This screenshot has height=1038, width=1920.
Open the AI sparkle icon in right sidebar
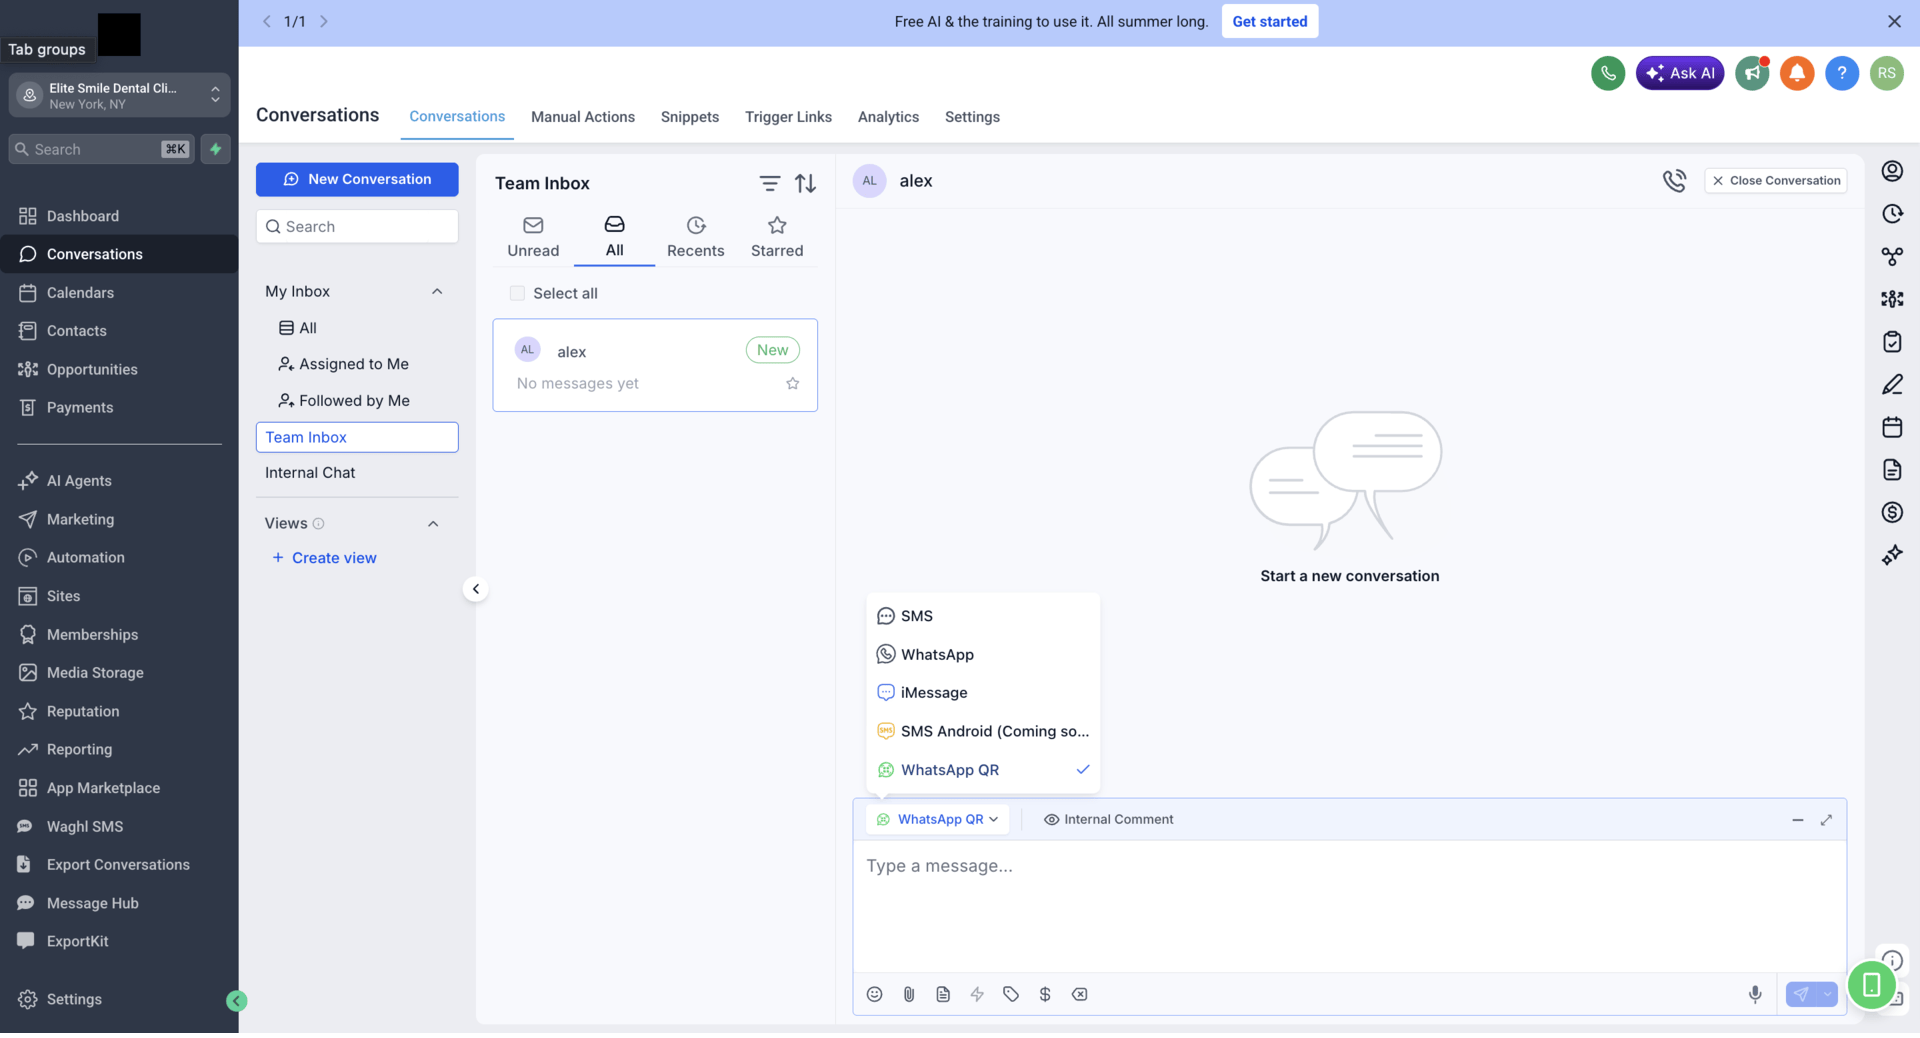click(x=1892, y=555)
